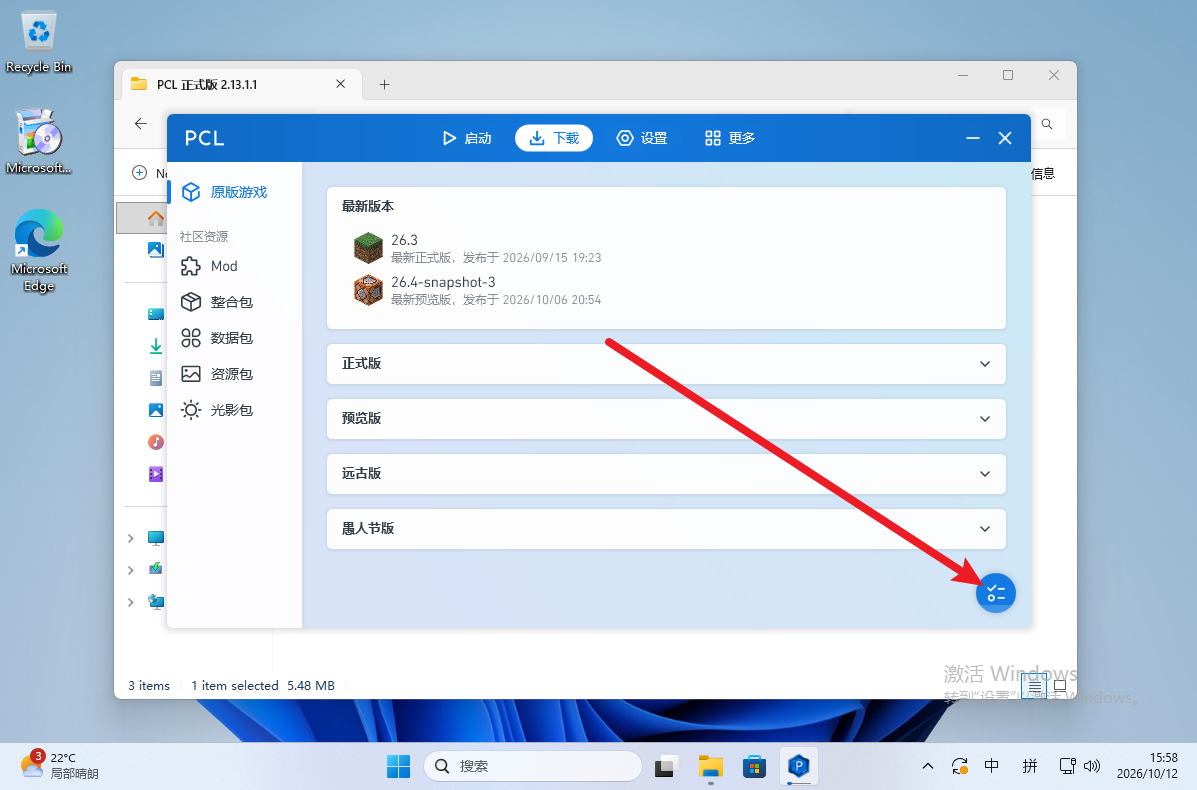Open the Mod section in sidebar
Image resolution: width=1197 pixels, height=790 pixels.
[x=234, y=266]
